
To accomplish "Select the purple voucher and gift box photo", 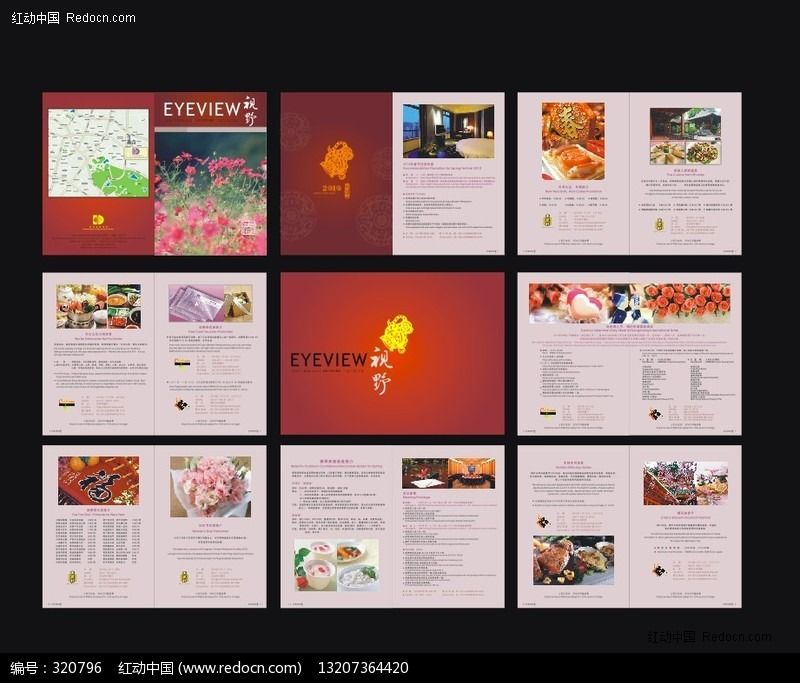I will tap(210, 303).
